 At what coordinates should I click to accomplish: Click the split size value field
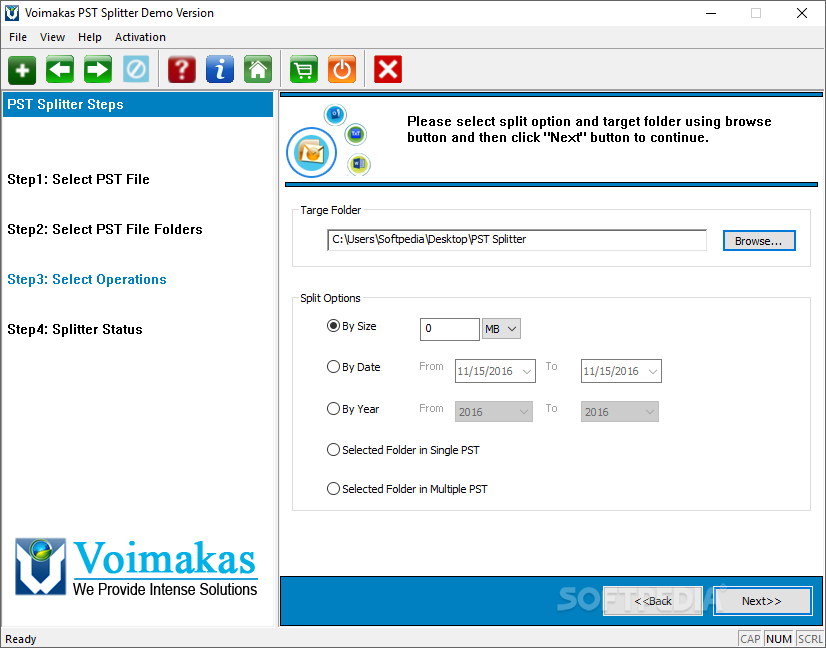coord(449,329)
